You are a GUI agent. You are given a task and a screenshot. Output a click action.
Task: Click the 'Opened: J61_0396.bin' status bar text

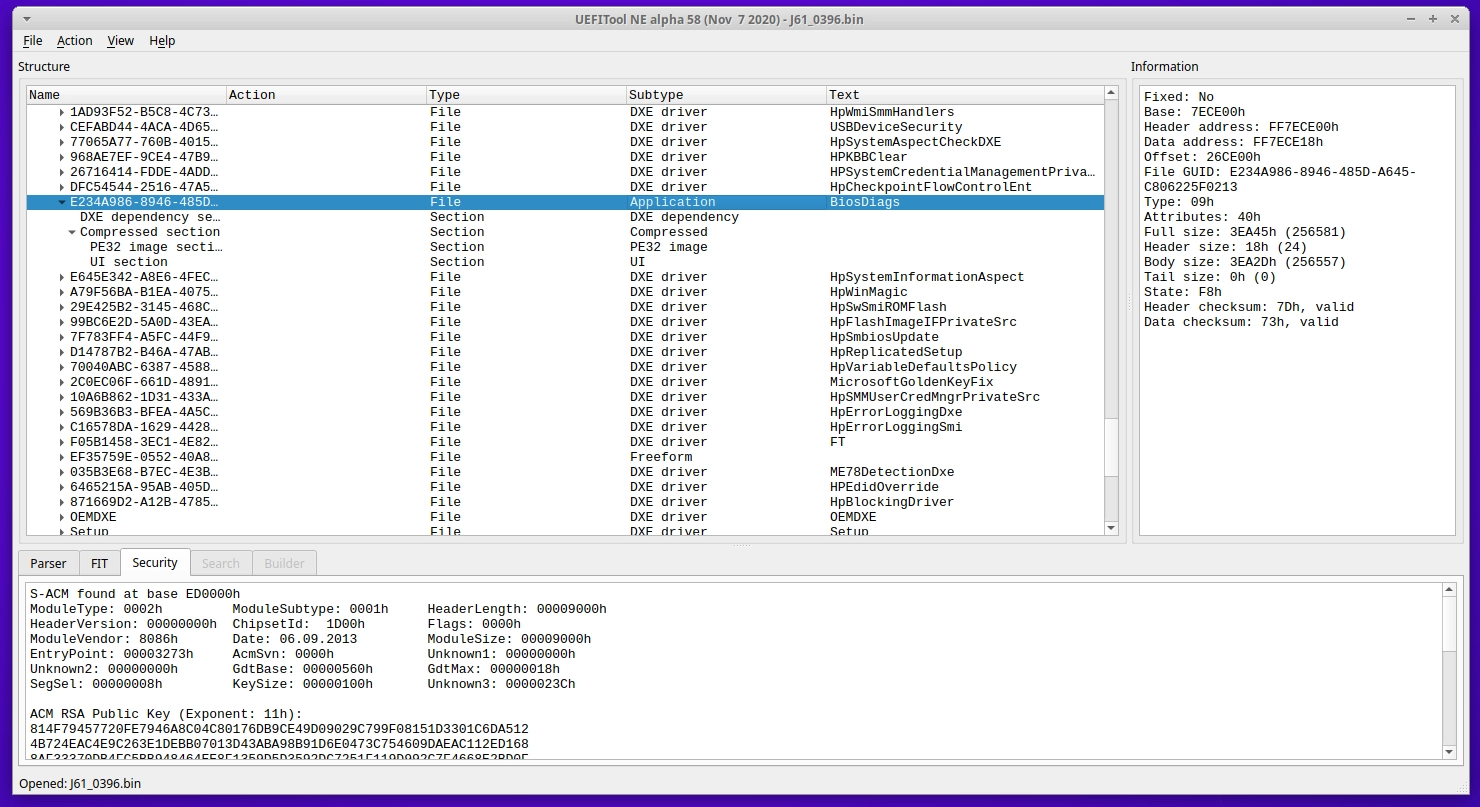(x=80, y=783)
